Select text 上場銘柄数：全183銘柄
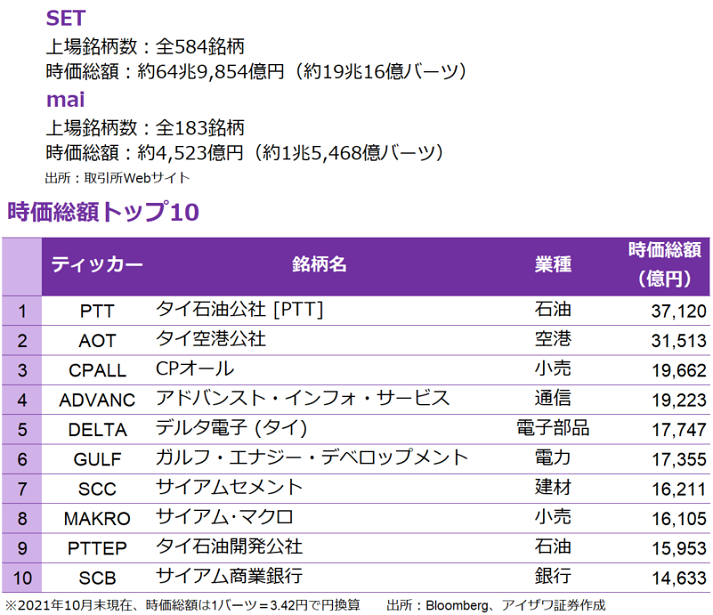Screen dimensions: 713x615 (145, 128)
